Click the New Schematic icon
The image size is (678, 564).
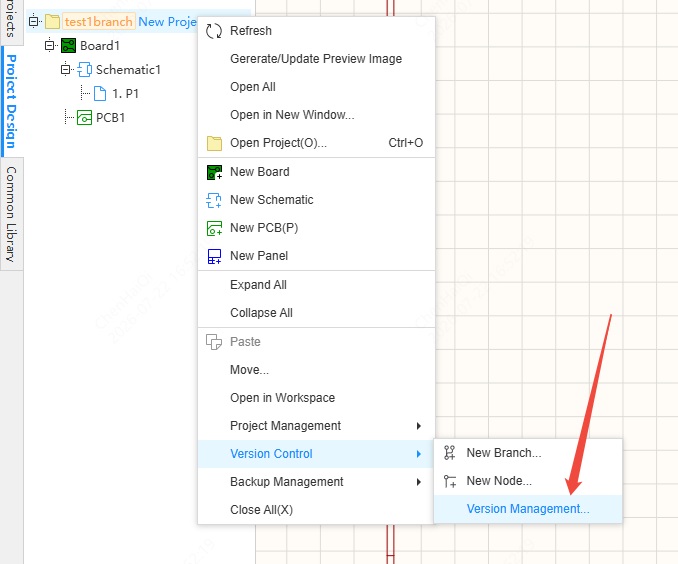tap(214, 200)
